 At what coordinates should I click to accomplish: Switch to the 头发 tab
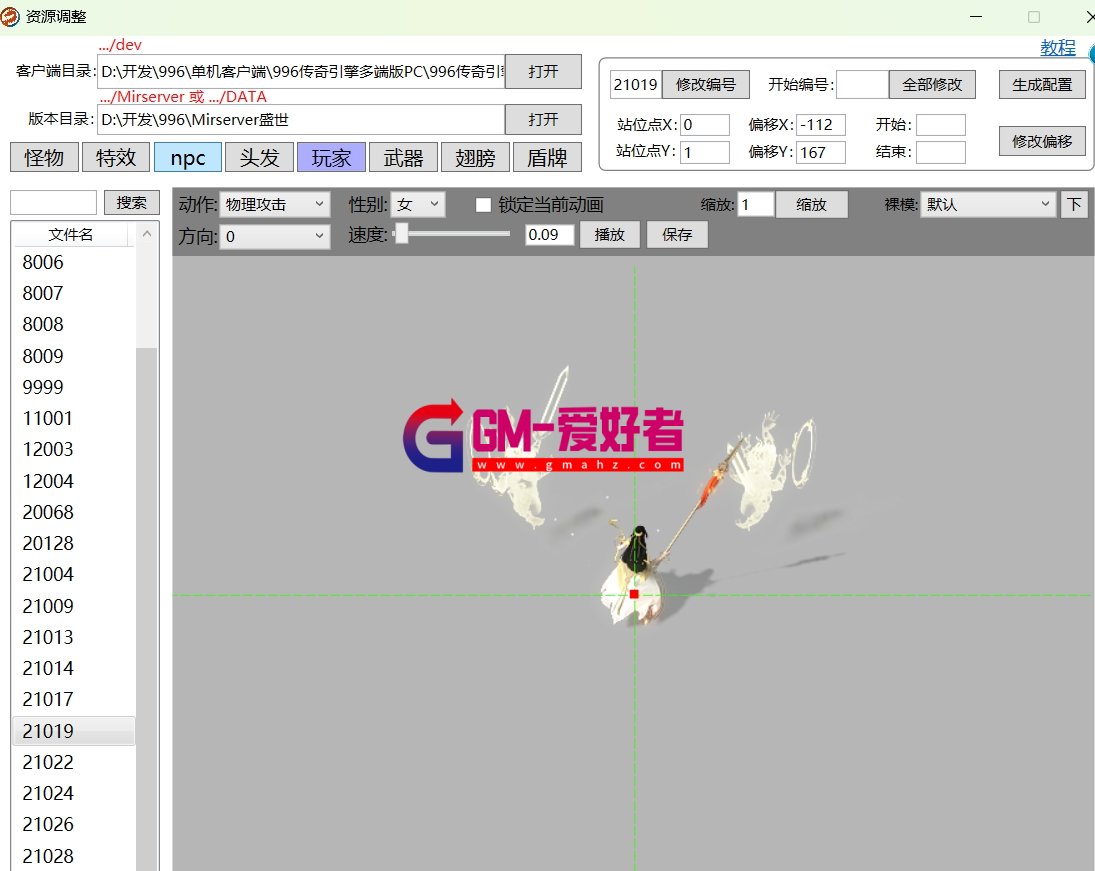259,157
